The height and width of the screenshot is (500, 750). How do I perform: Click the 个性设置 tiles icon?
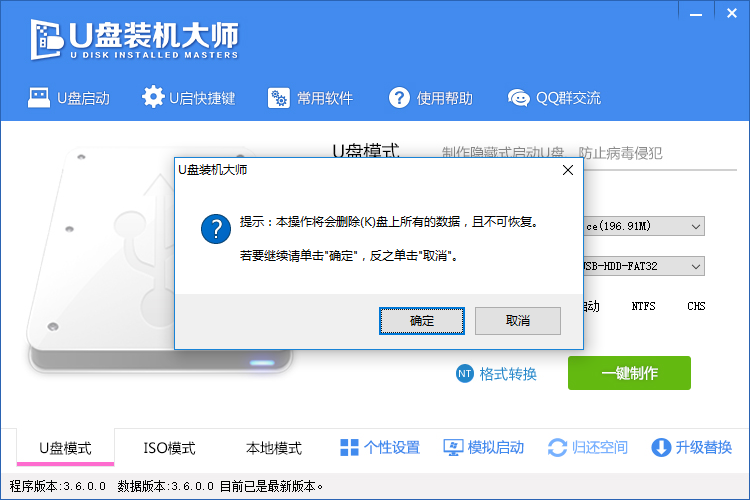click(x=349, y=448)
